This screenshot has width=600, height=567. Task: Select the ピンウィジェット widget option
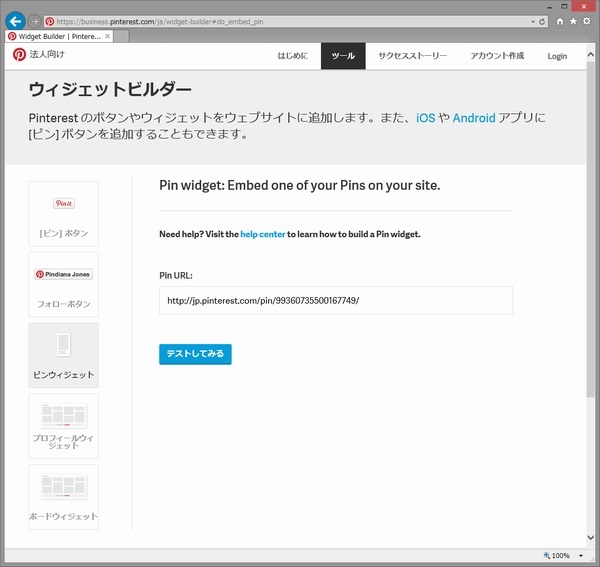[64, 355]
